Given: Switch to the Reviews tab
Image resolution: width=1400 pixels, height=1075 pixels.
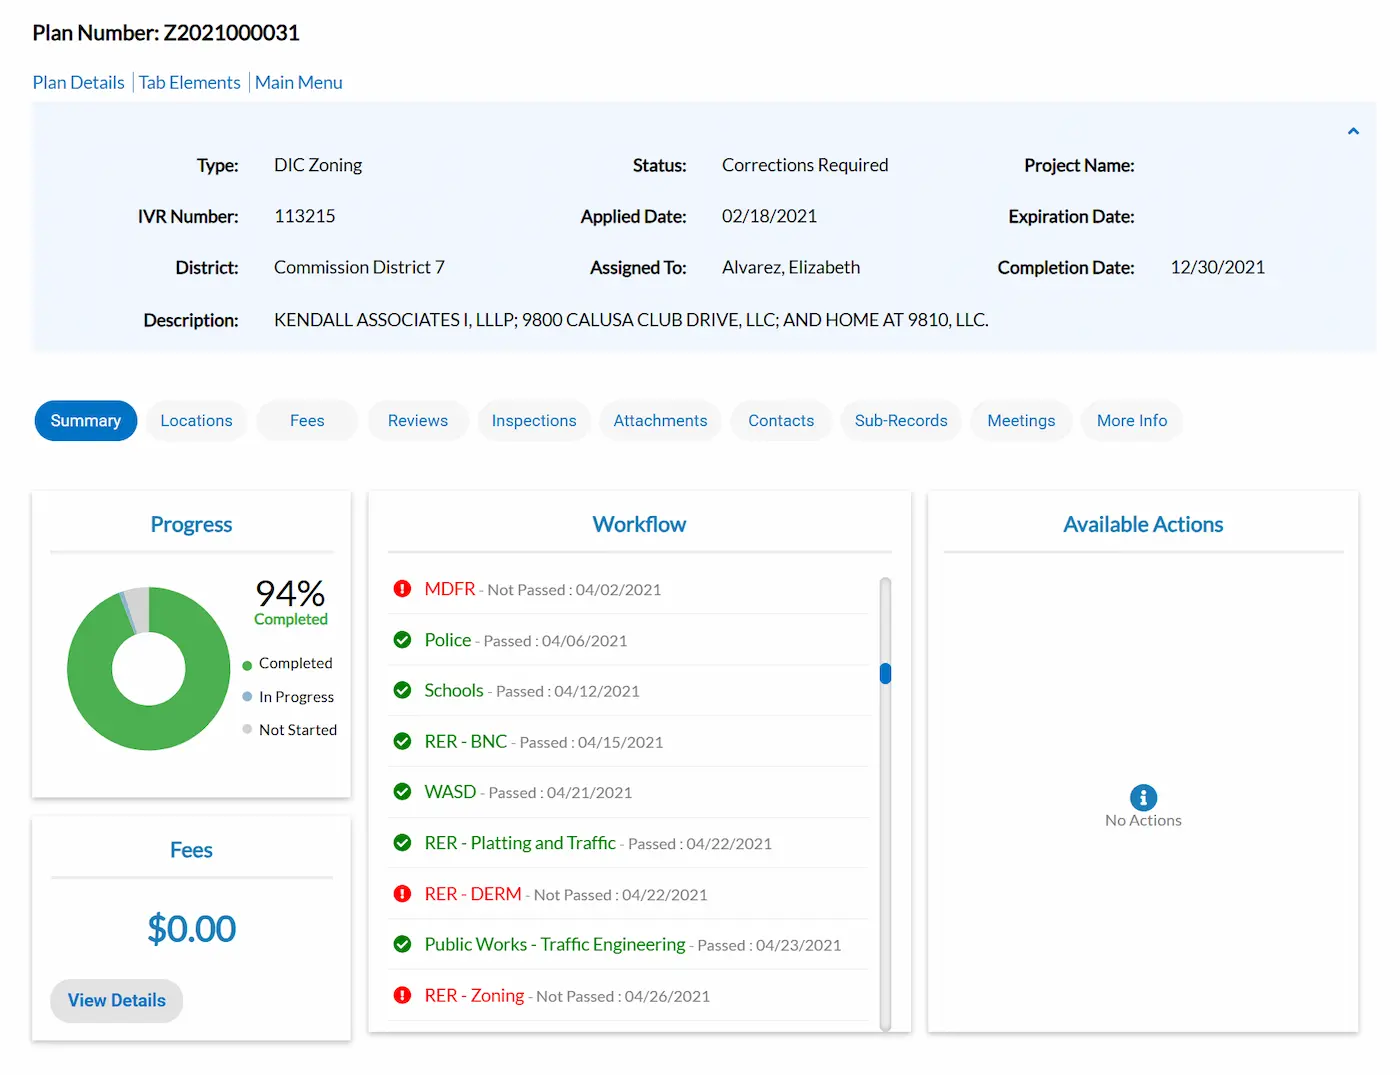Looking at the screenshot, I should pos(418,421).
